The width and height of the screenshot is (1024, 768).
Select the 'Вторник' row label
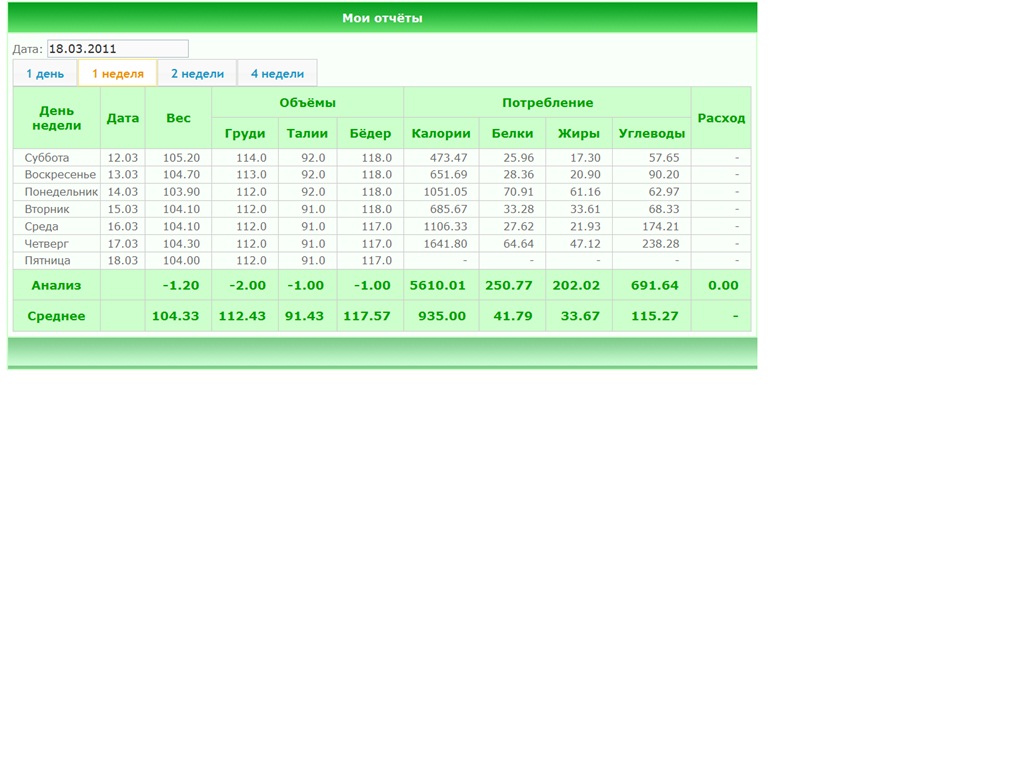tap(47, 209)
